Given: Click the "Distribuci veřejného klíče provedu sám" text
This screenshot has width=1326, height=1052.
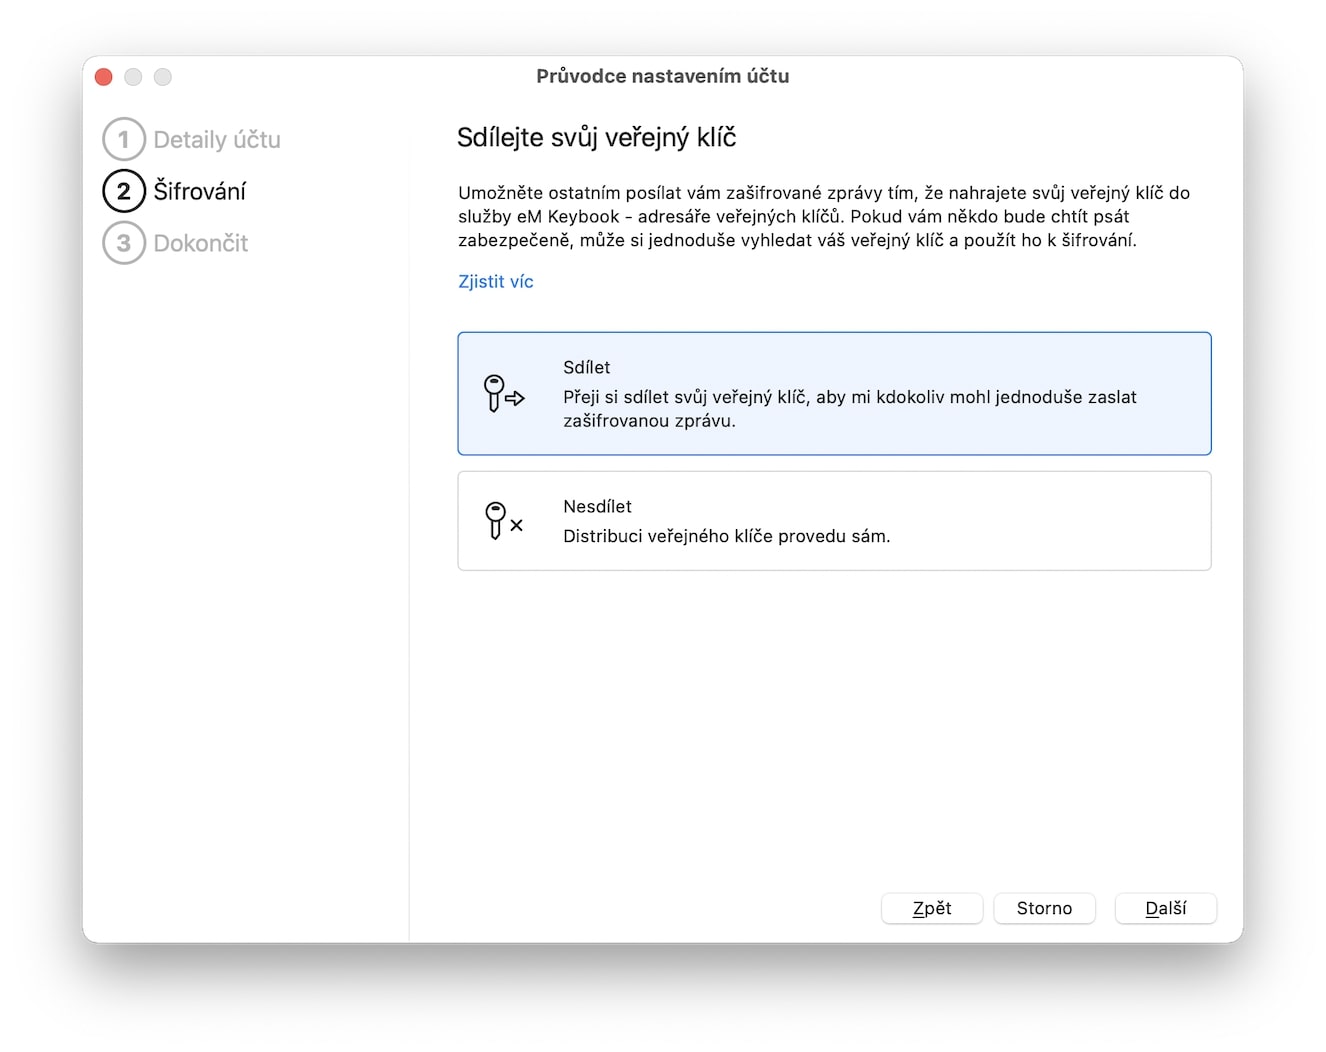Looking at the screenshot, I should coord(726,536).
